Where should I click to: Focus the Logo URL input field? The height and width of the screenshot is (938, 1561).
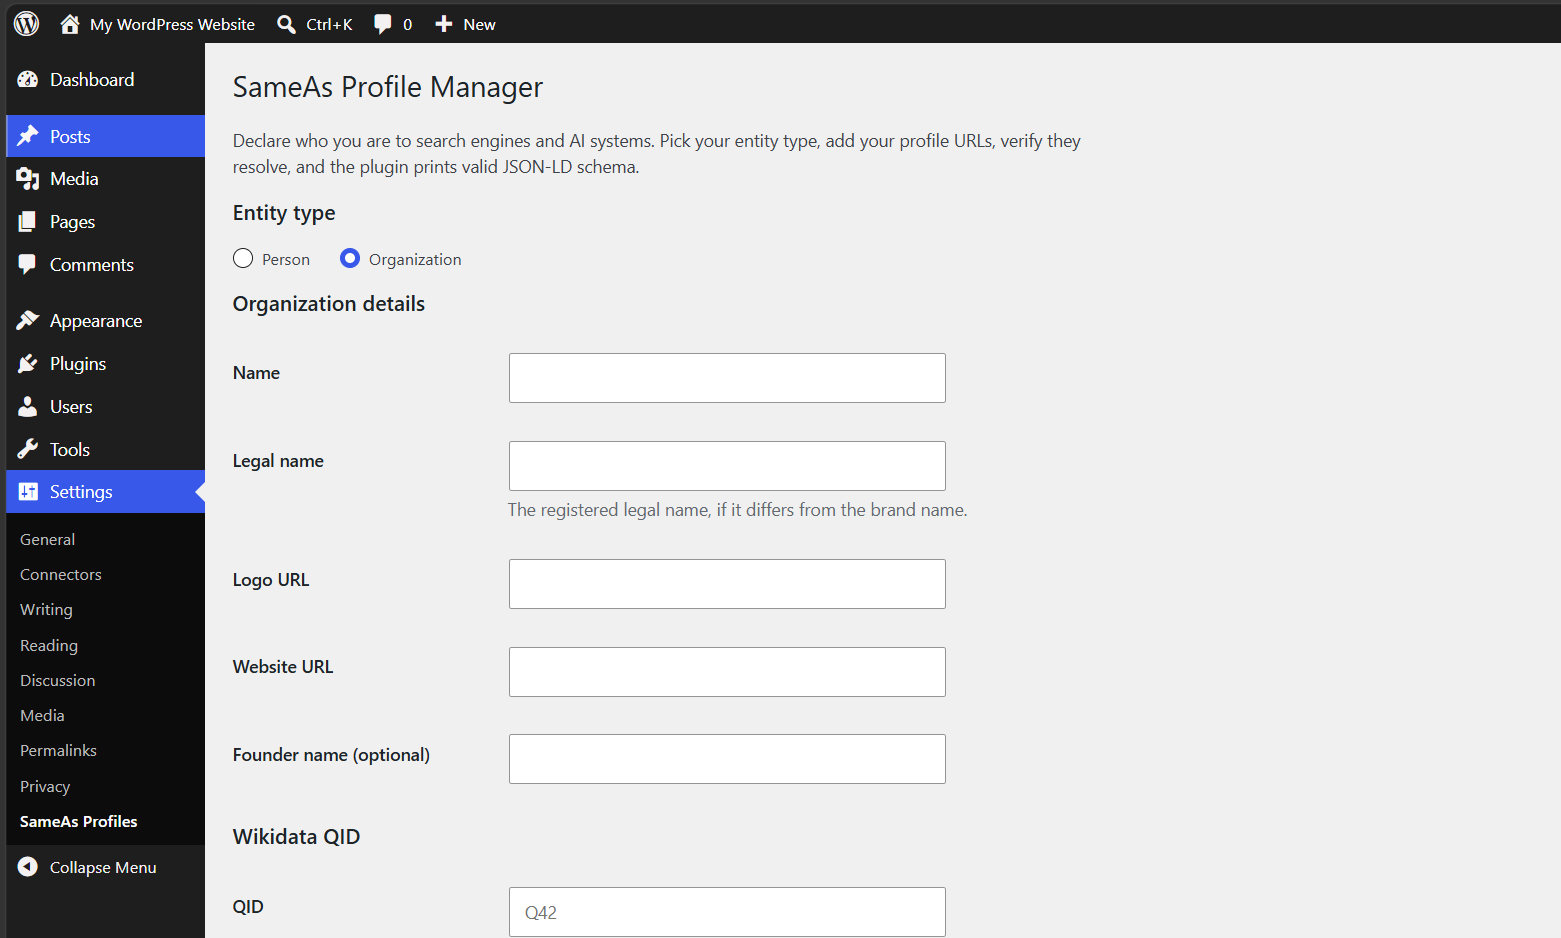point(727,584)
